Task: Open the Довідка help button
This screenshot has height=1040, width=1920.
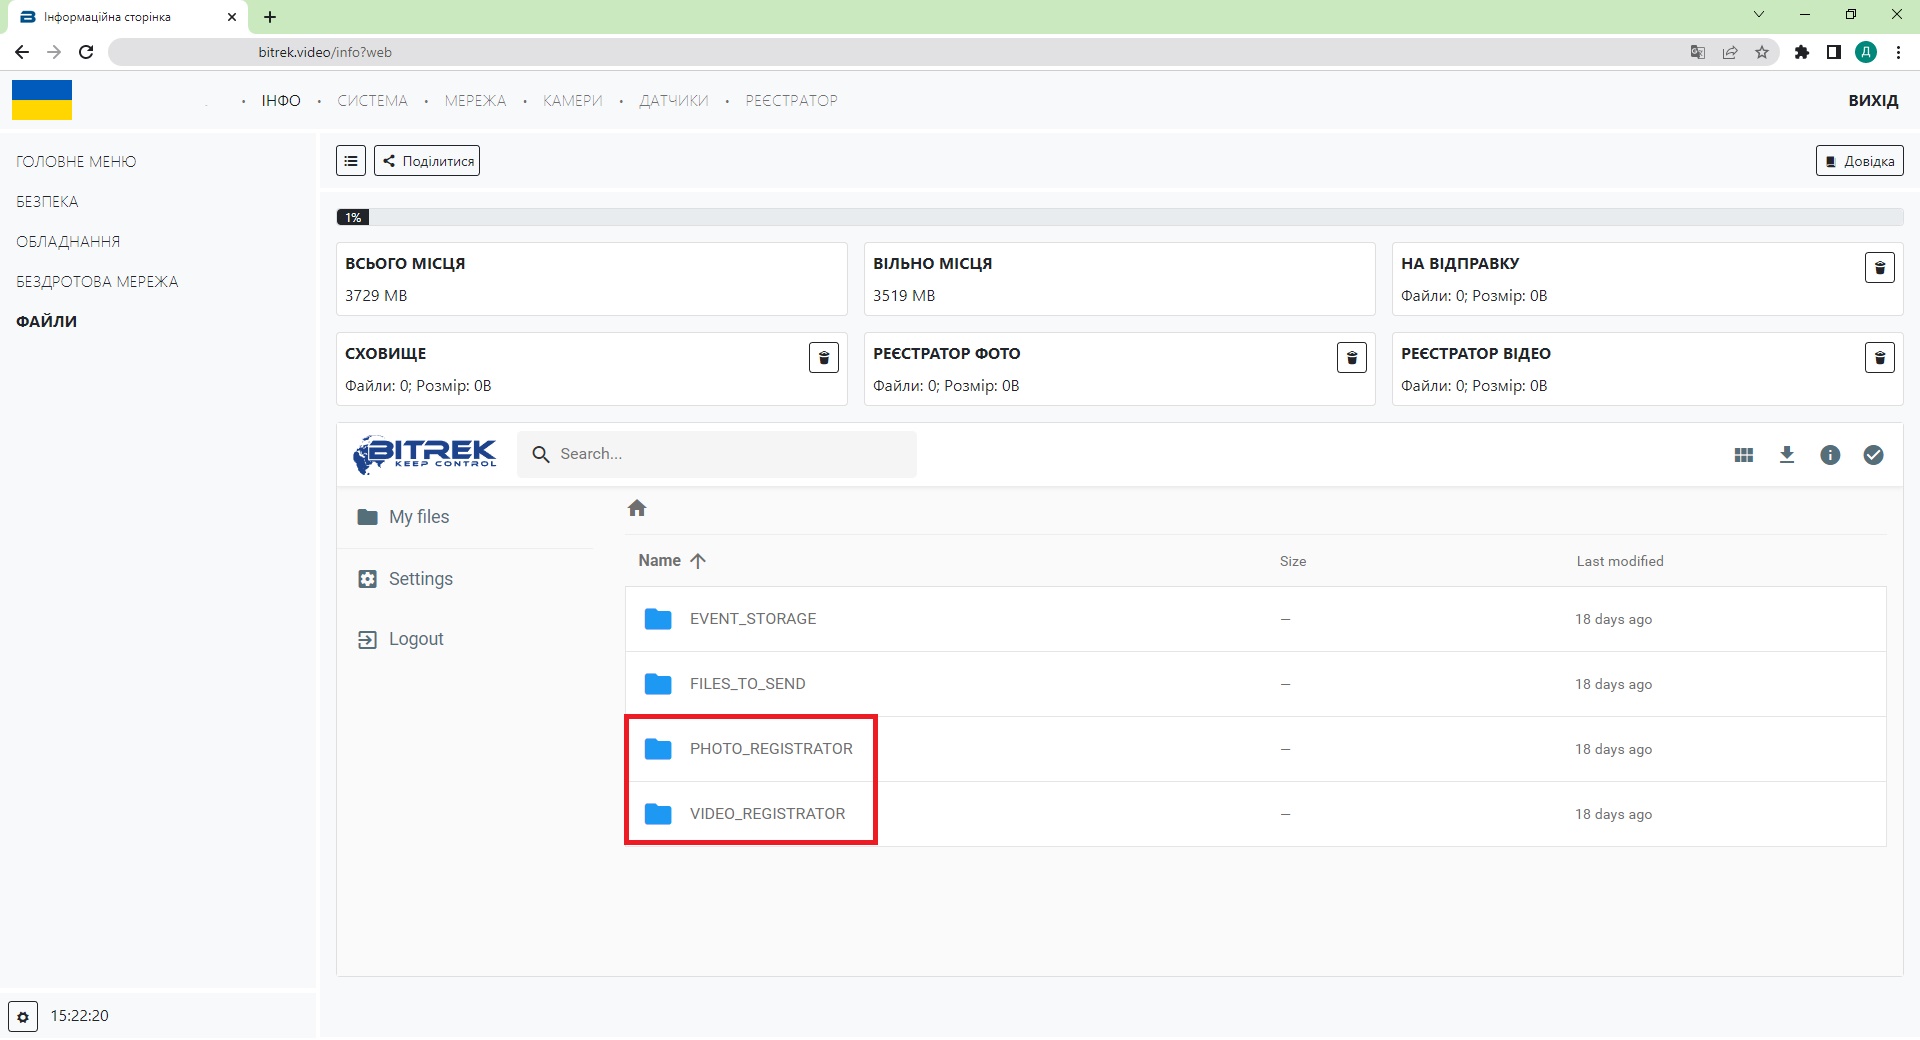Action: [x=1859, y=161]
